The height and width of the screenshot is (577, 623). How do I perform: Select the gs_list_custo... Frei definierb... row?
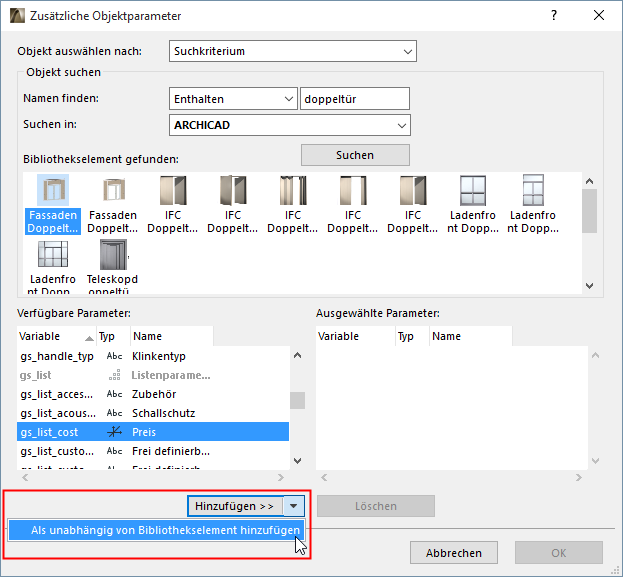(x=153, y=451)
